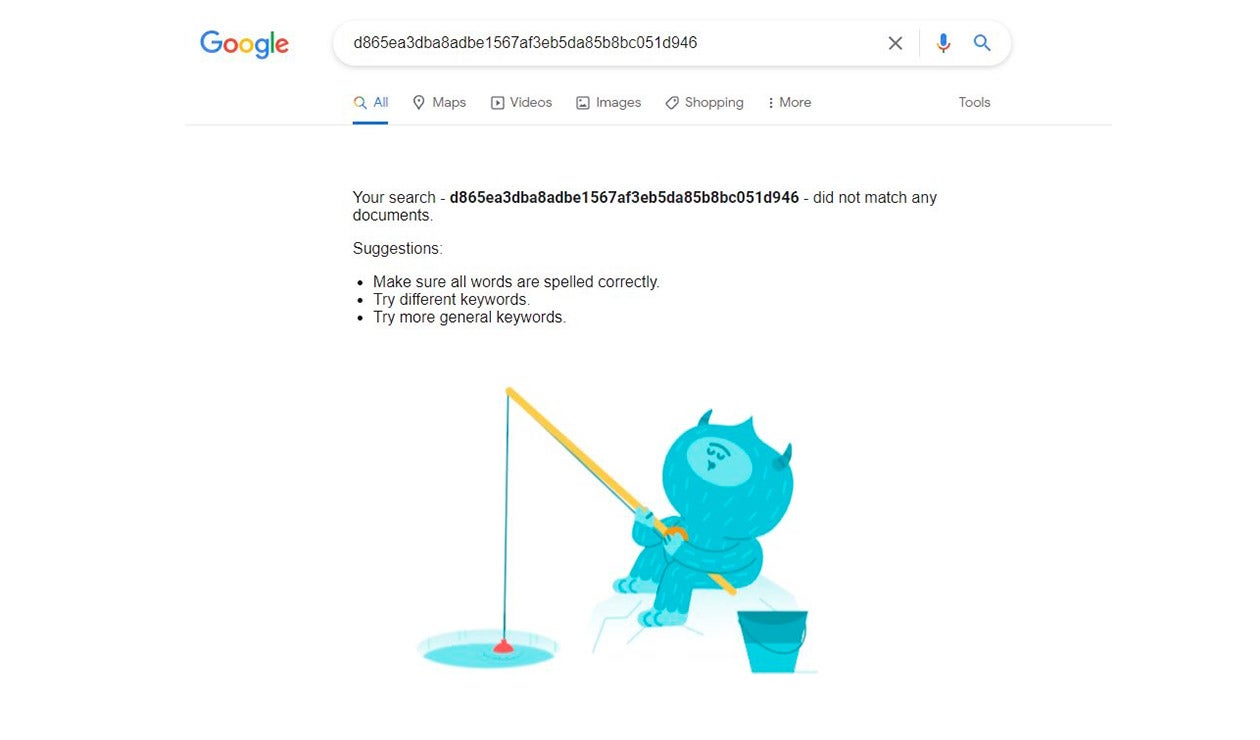The image size is (1260, 740).
Task: Switch to the Videos tab
Action: click(x=521, y=102)
